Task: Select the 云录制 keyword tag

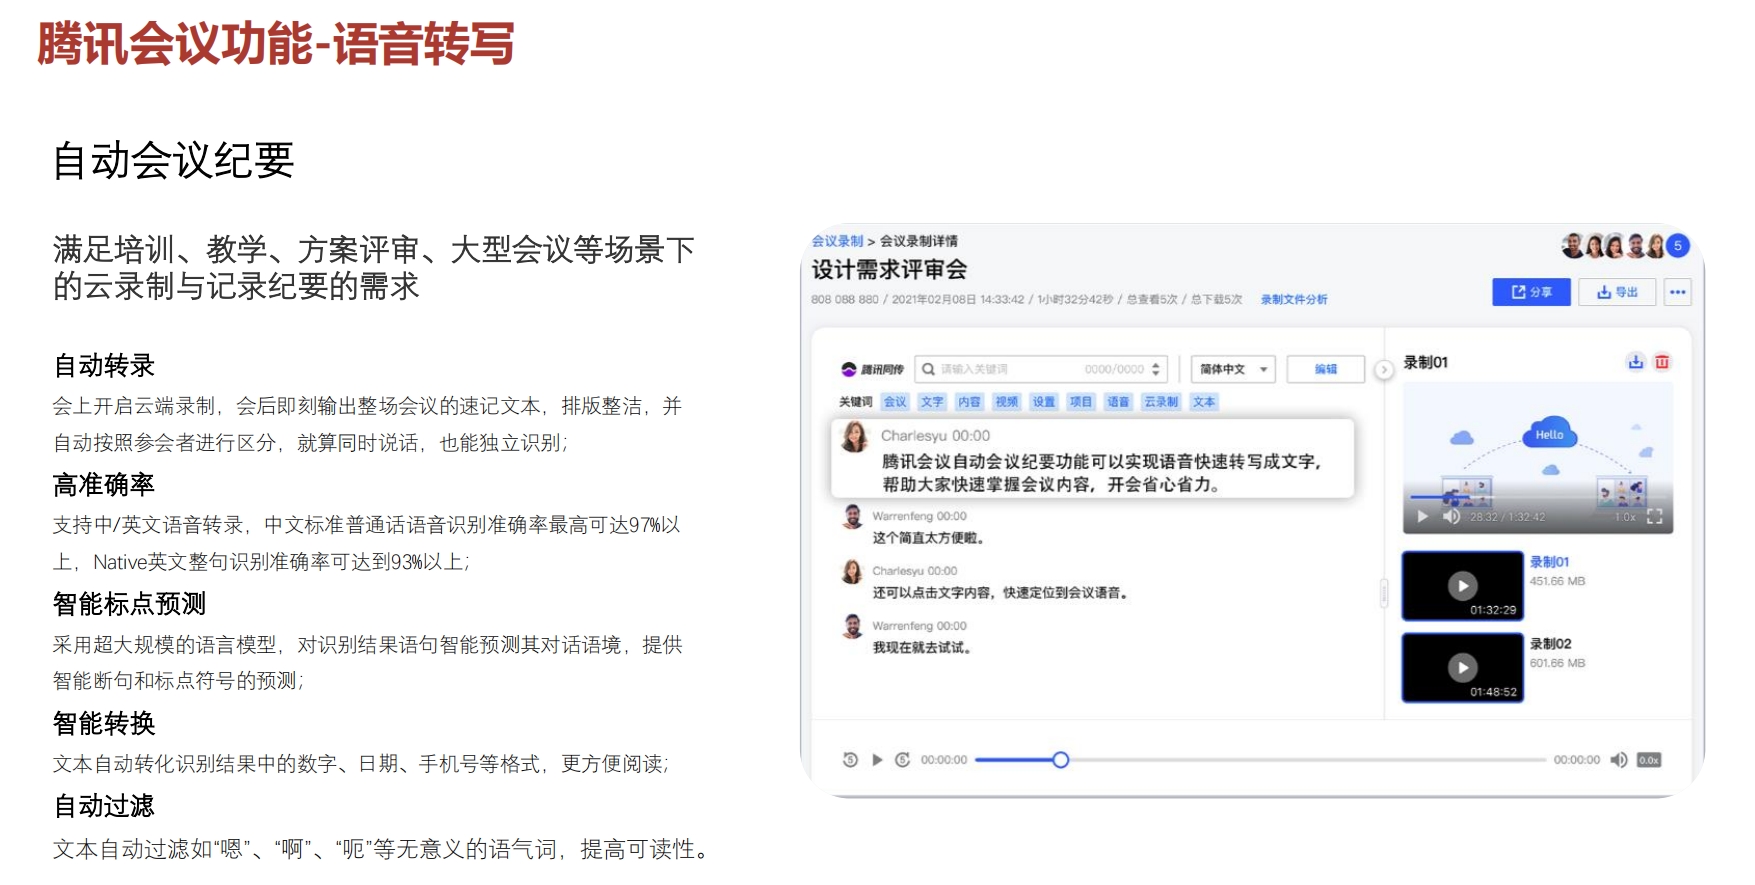Action: point(1161,402)
